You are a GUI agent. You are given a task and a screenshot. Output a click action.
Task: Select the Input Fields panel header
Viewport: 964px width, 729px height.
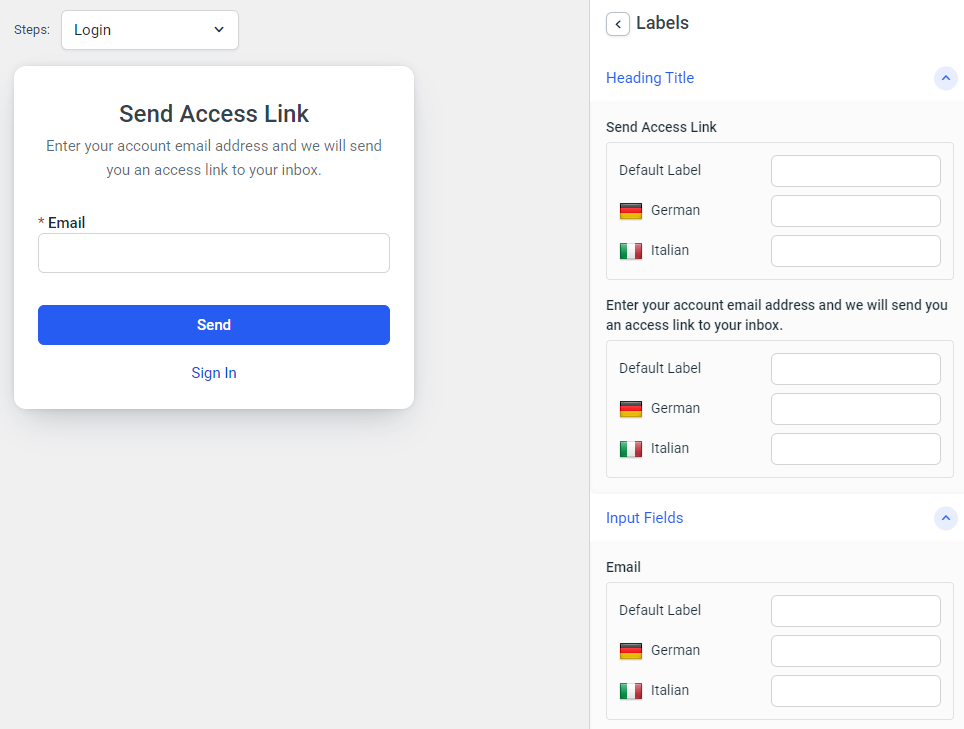coord(644,518)
